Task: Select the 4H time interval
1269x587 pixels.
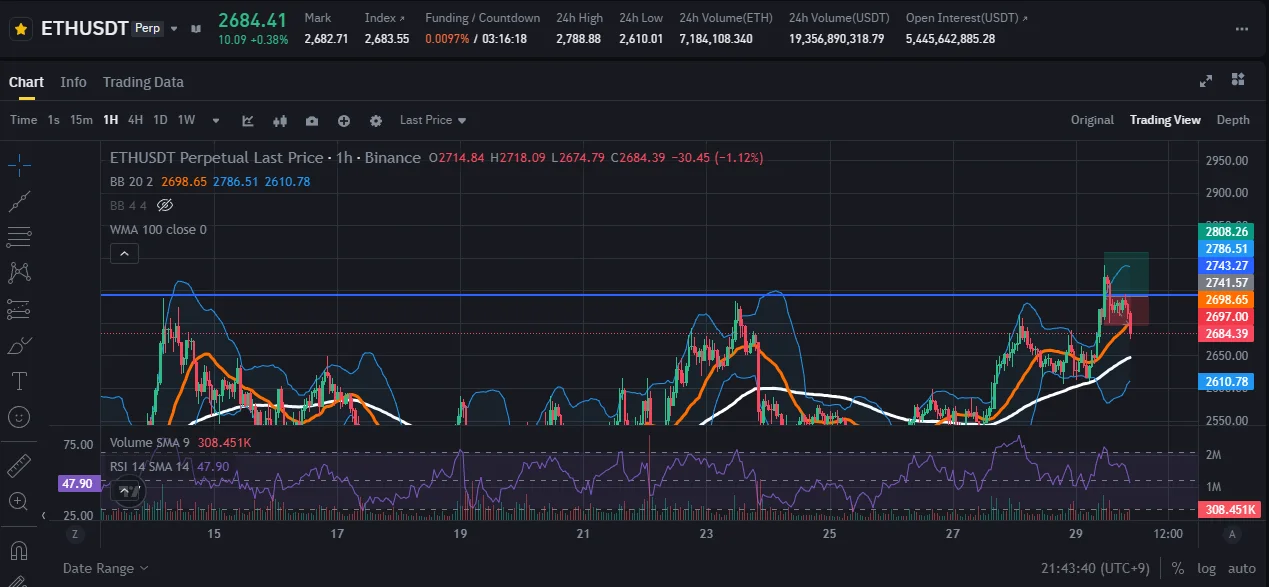Action: pos(135,120)
